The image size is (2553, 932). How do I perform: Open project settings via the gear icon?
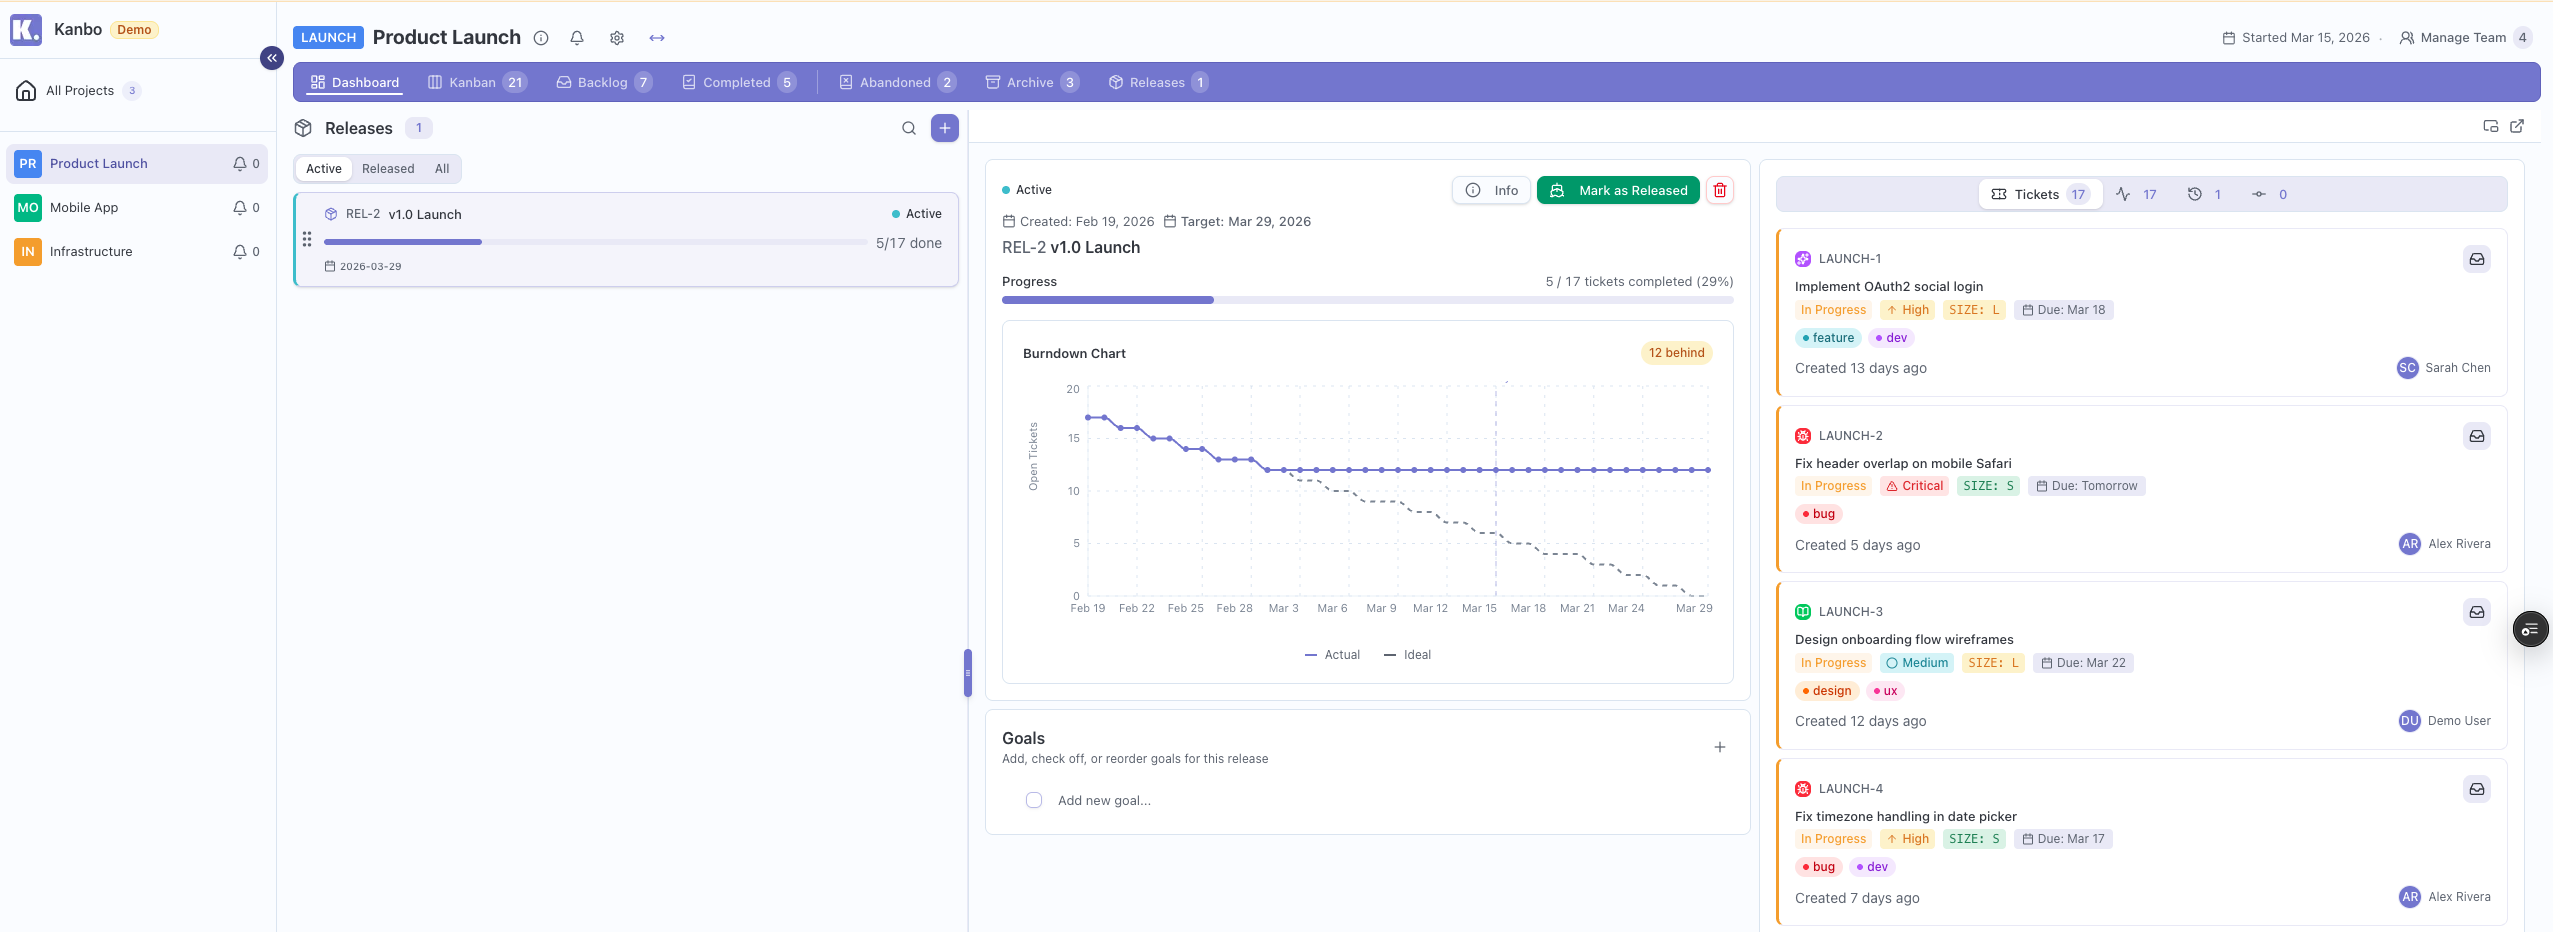click(x=616, y=37)
